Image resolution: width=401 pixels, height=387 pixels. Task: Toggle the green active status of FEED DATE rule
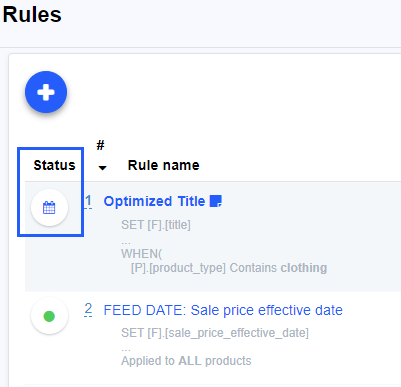pos(49,316)
